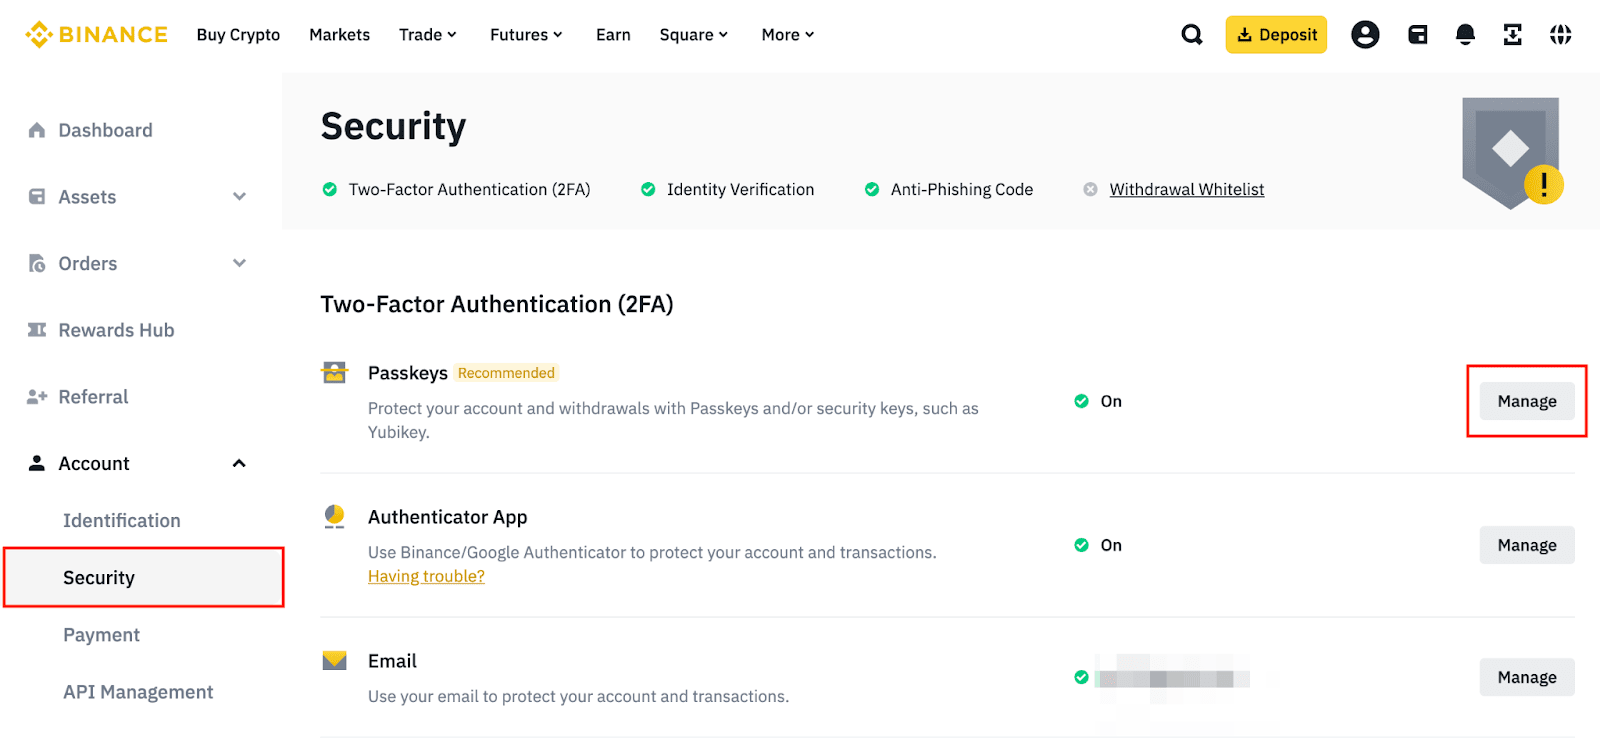Screen dimensions: 1600x738
Task: Open the wallet icon in header
Action: pos(1417,35)
